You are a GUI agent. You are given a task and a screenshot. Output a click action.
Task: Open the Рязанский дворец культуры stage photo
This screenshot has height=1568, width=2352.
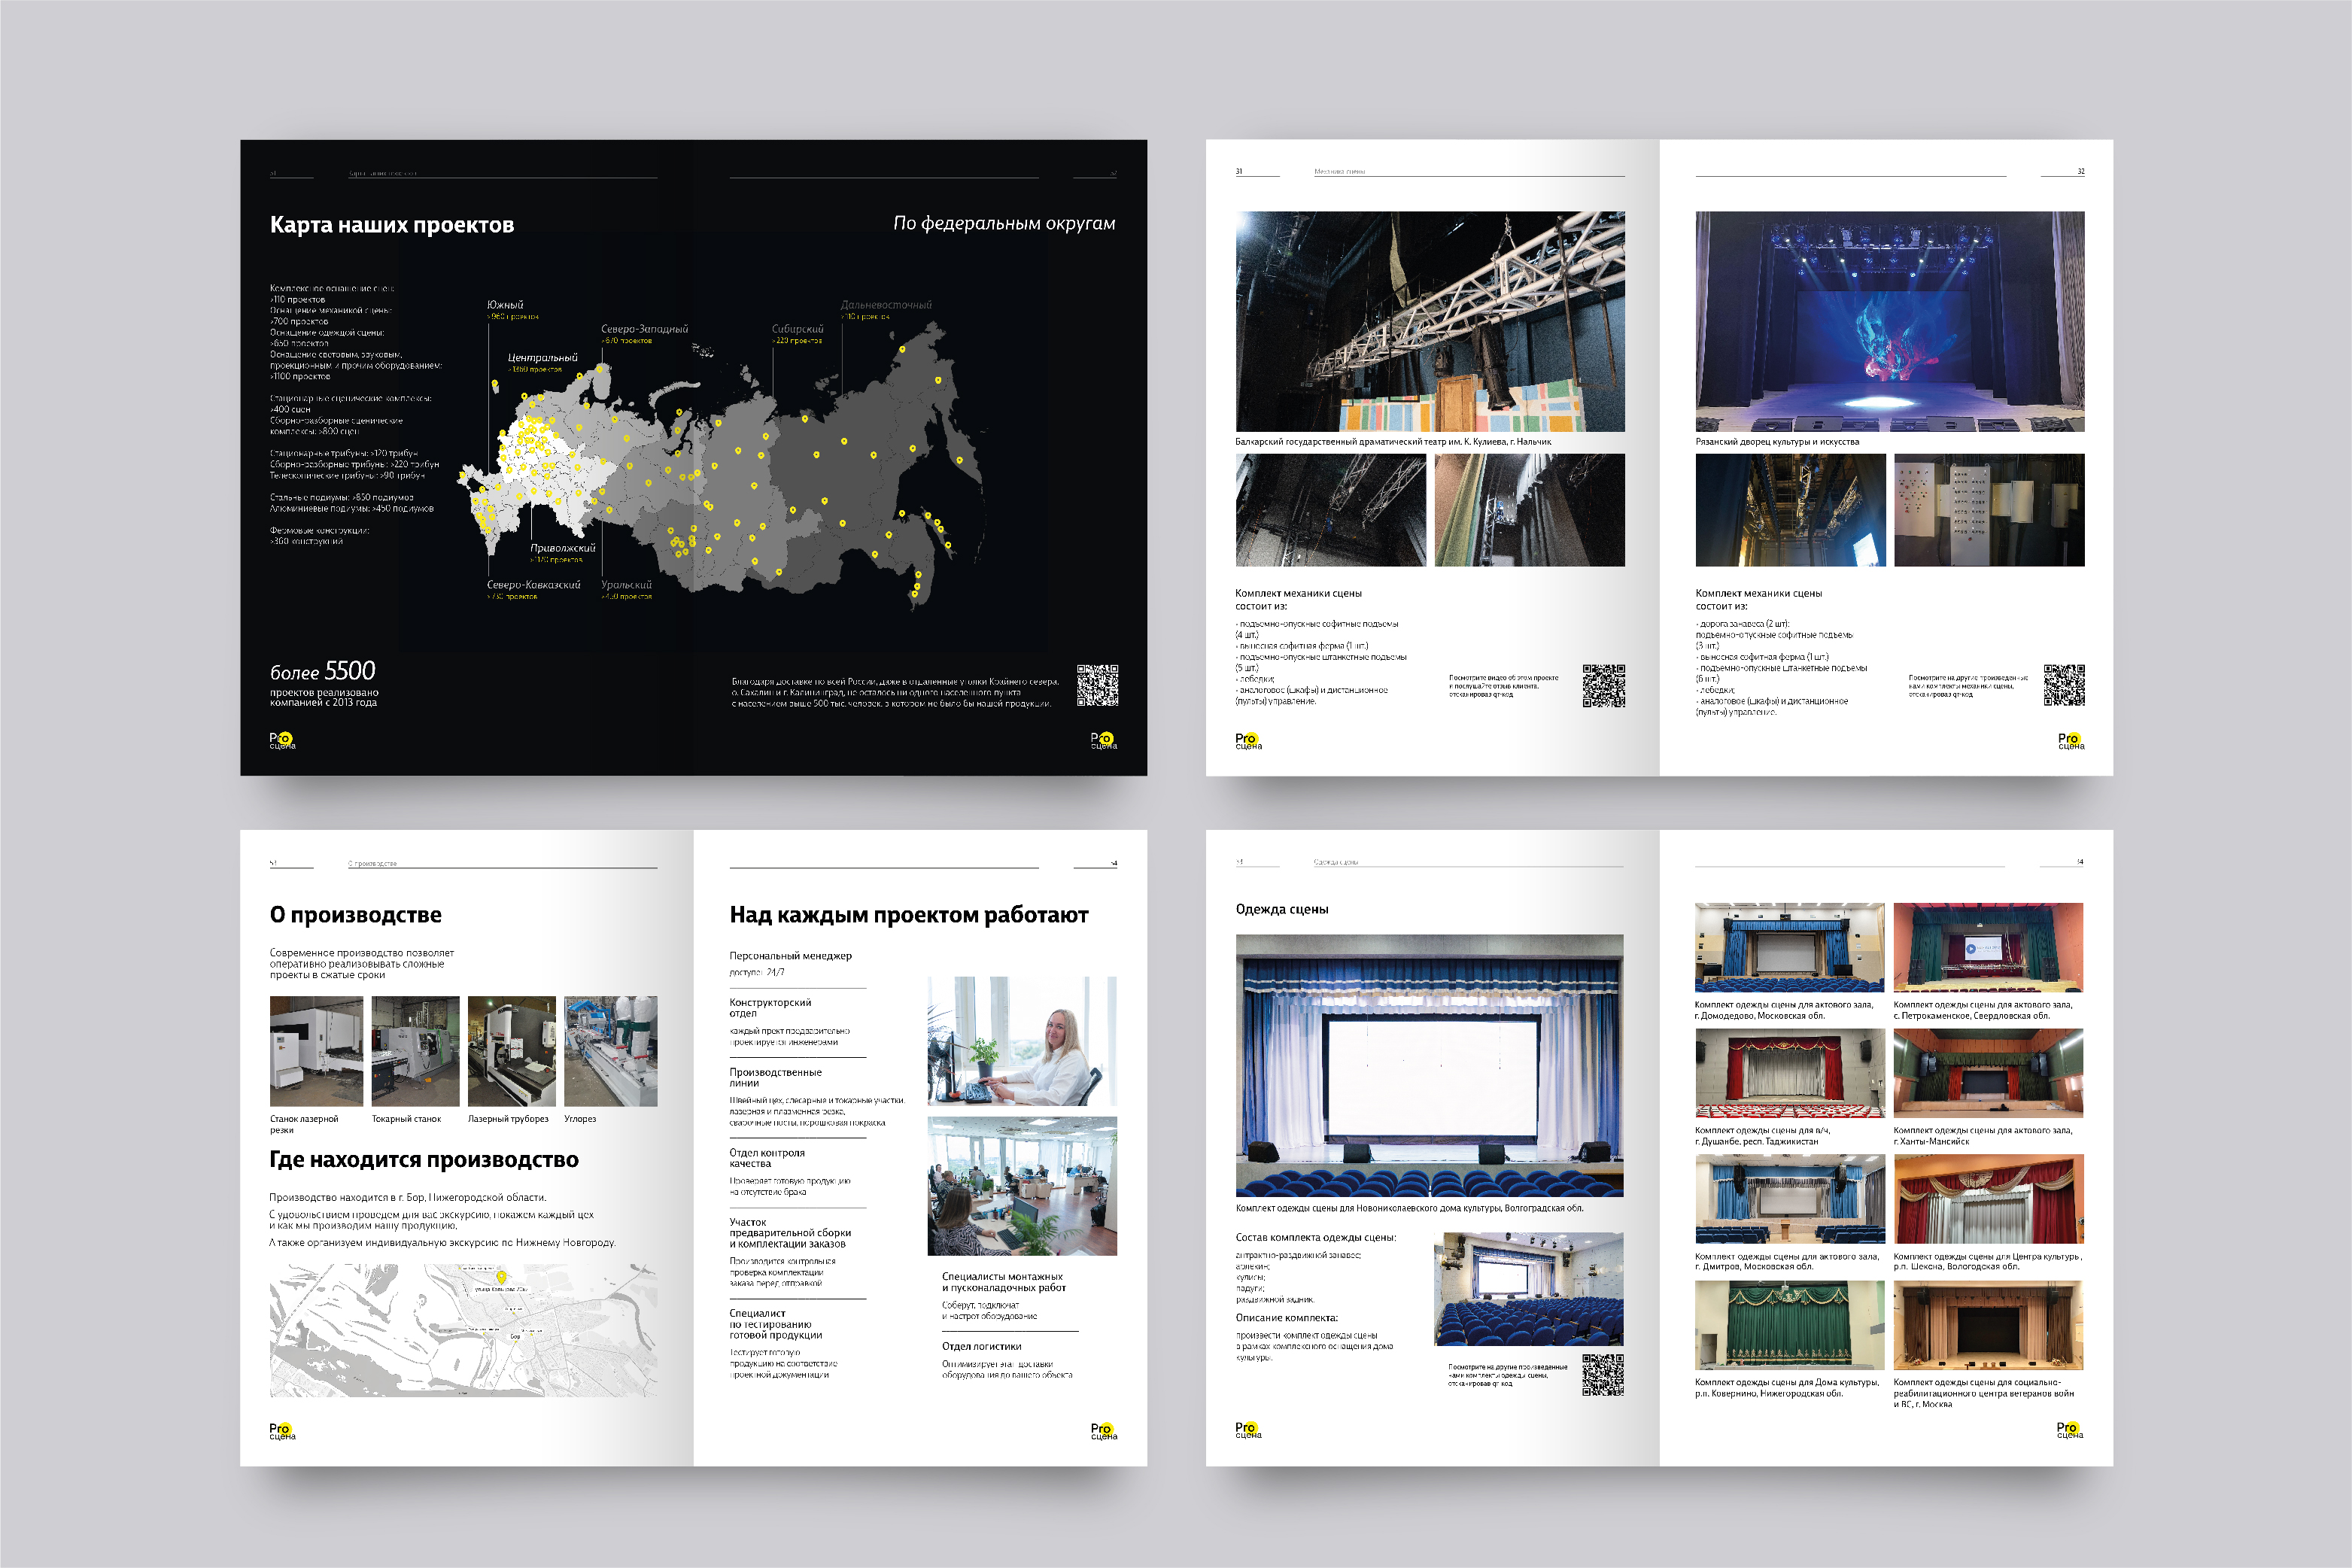coord(1890,321)
